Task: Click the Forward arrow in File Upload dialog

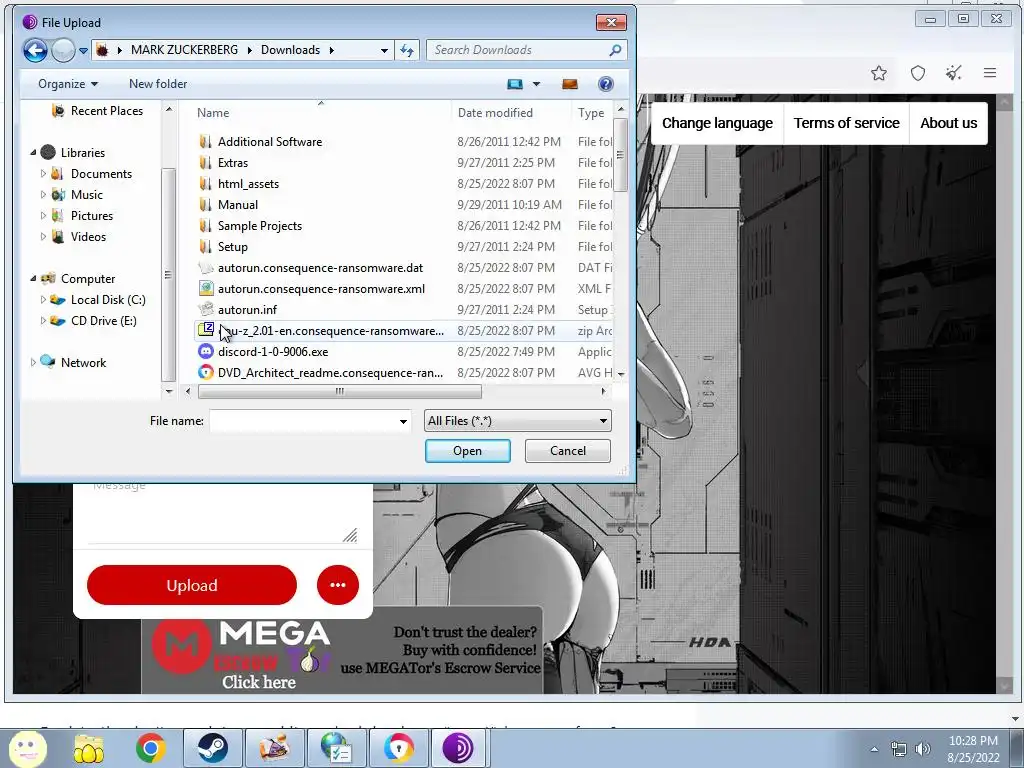Action: 63,50
